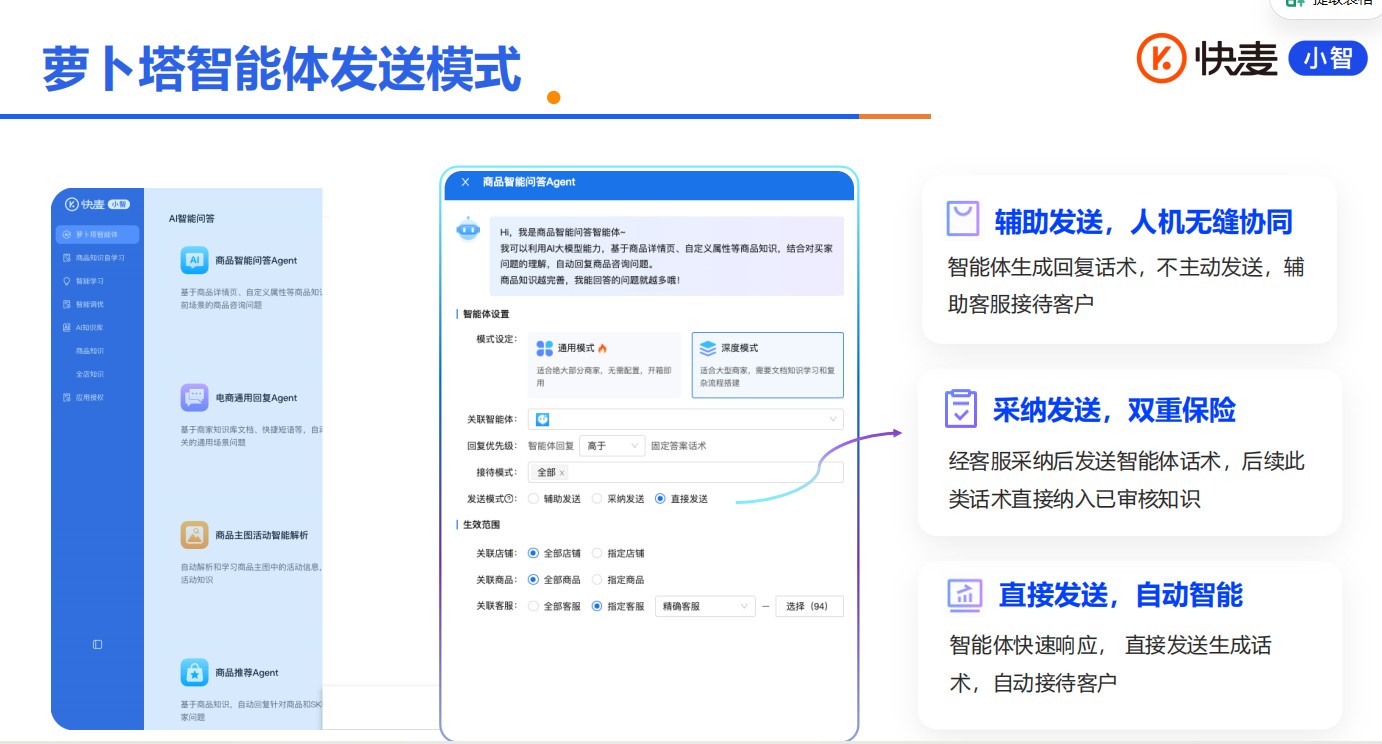Click the 智能体设置 section label

485,314
